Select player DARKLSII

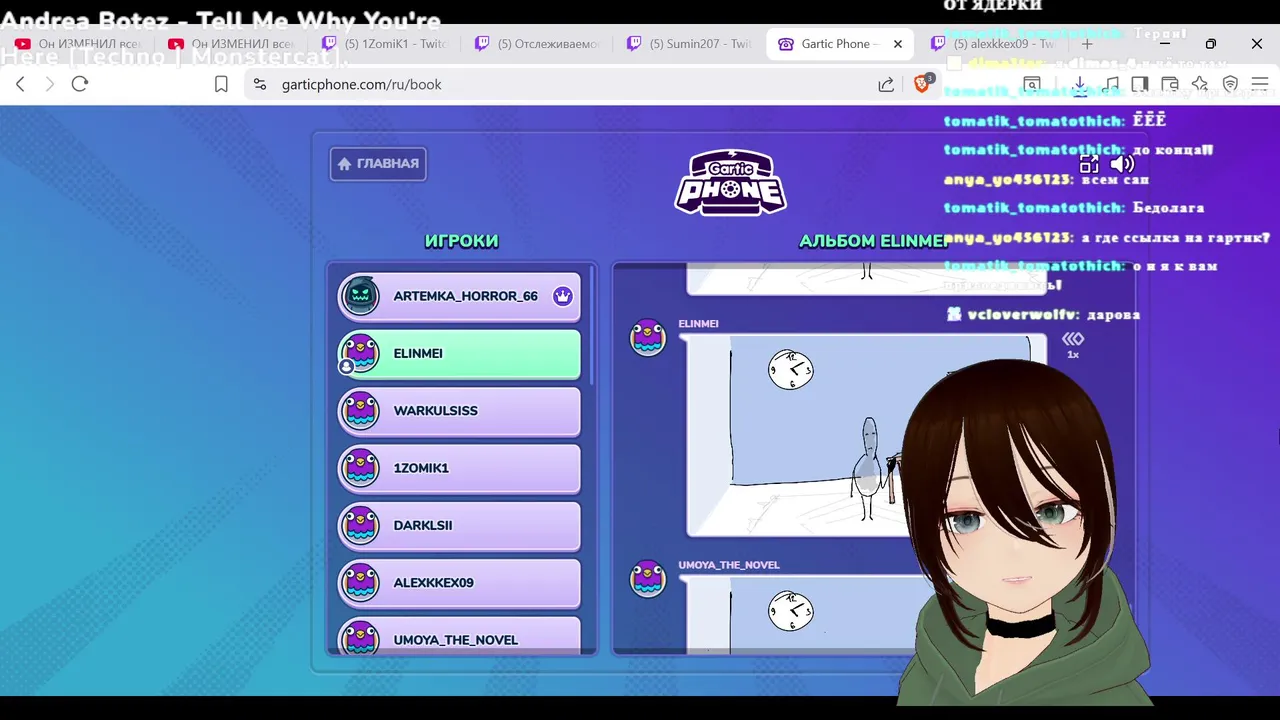(459, 525)
